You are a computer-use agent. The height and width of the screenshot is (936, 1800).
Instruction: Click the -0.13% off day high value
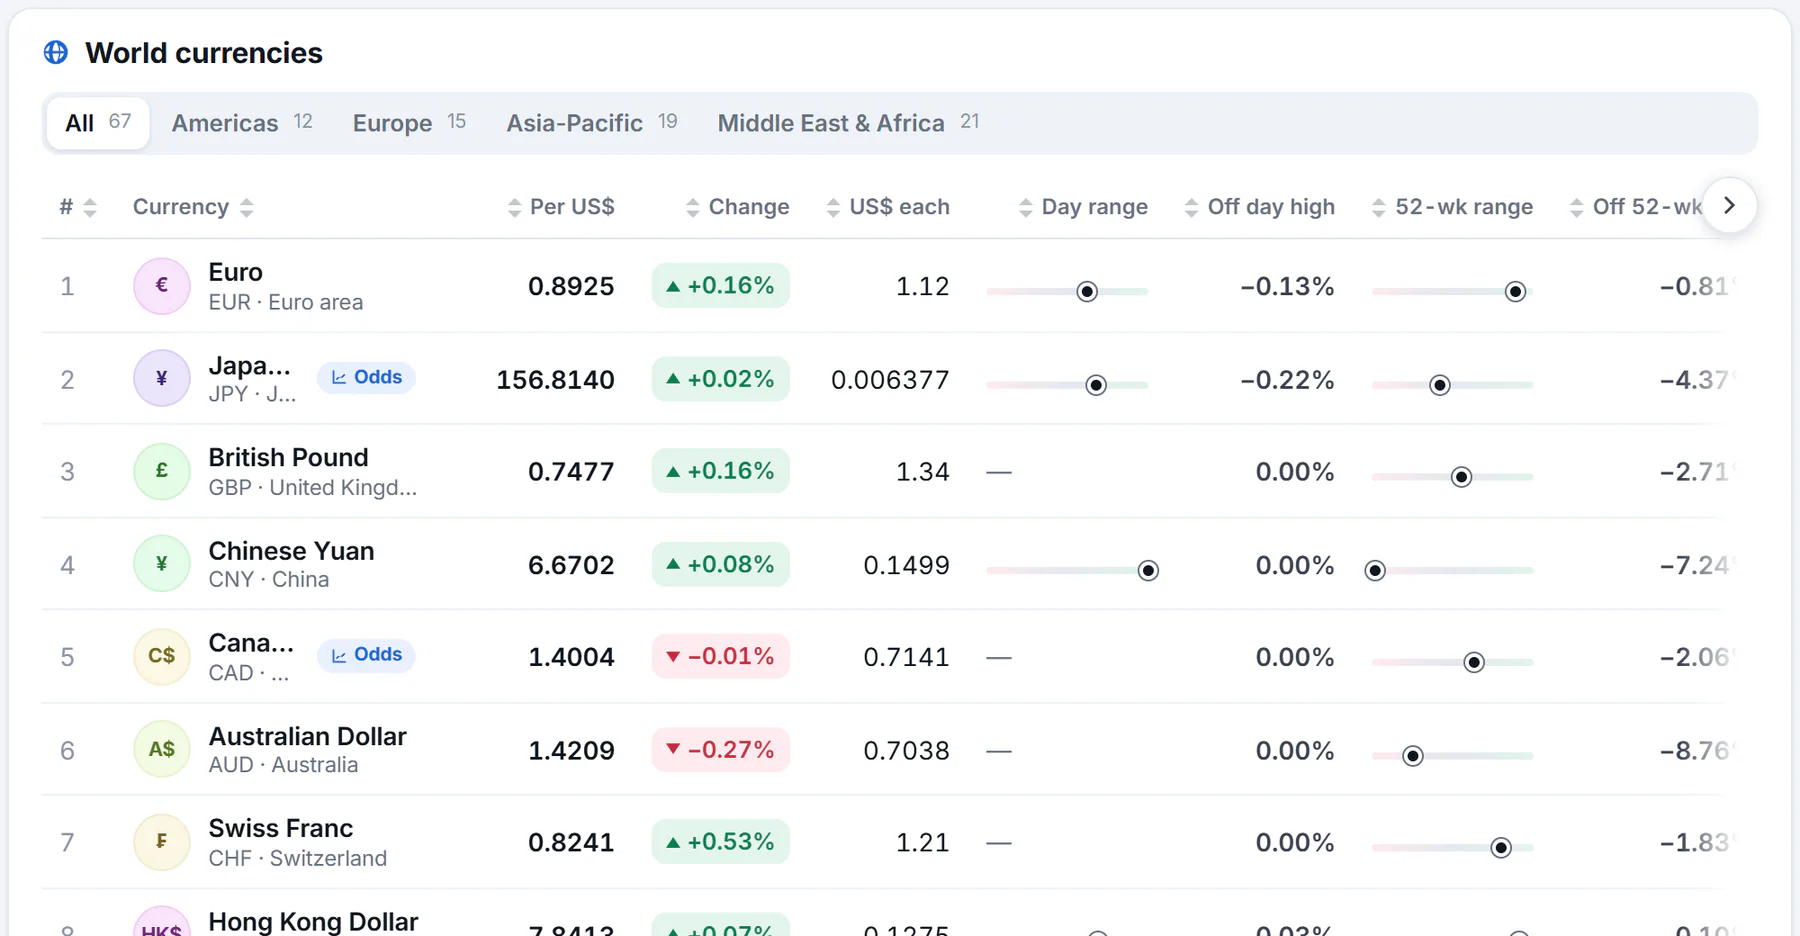pos(1287,287)
